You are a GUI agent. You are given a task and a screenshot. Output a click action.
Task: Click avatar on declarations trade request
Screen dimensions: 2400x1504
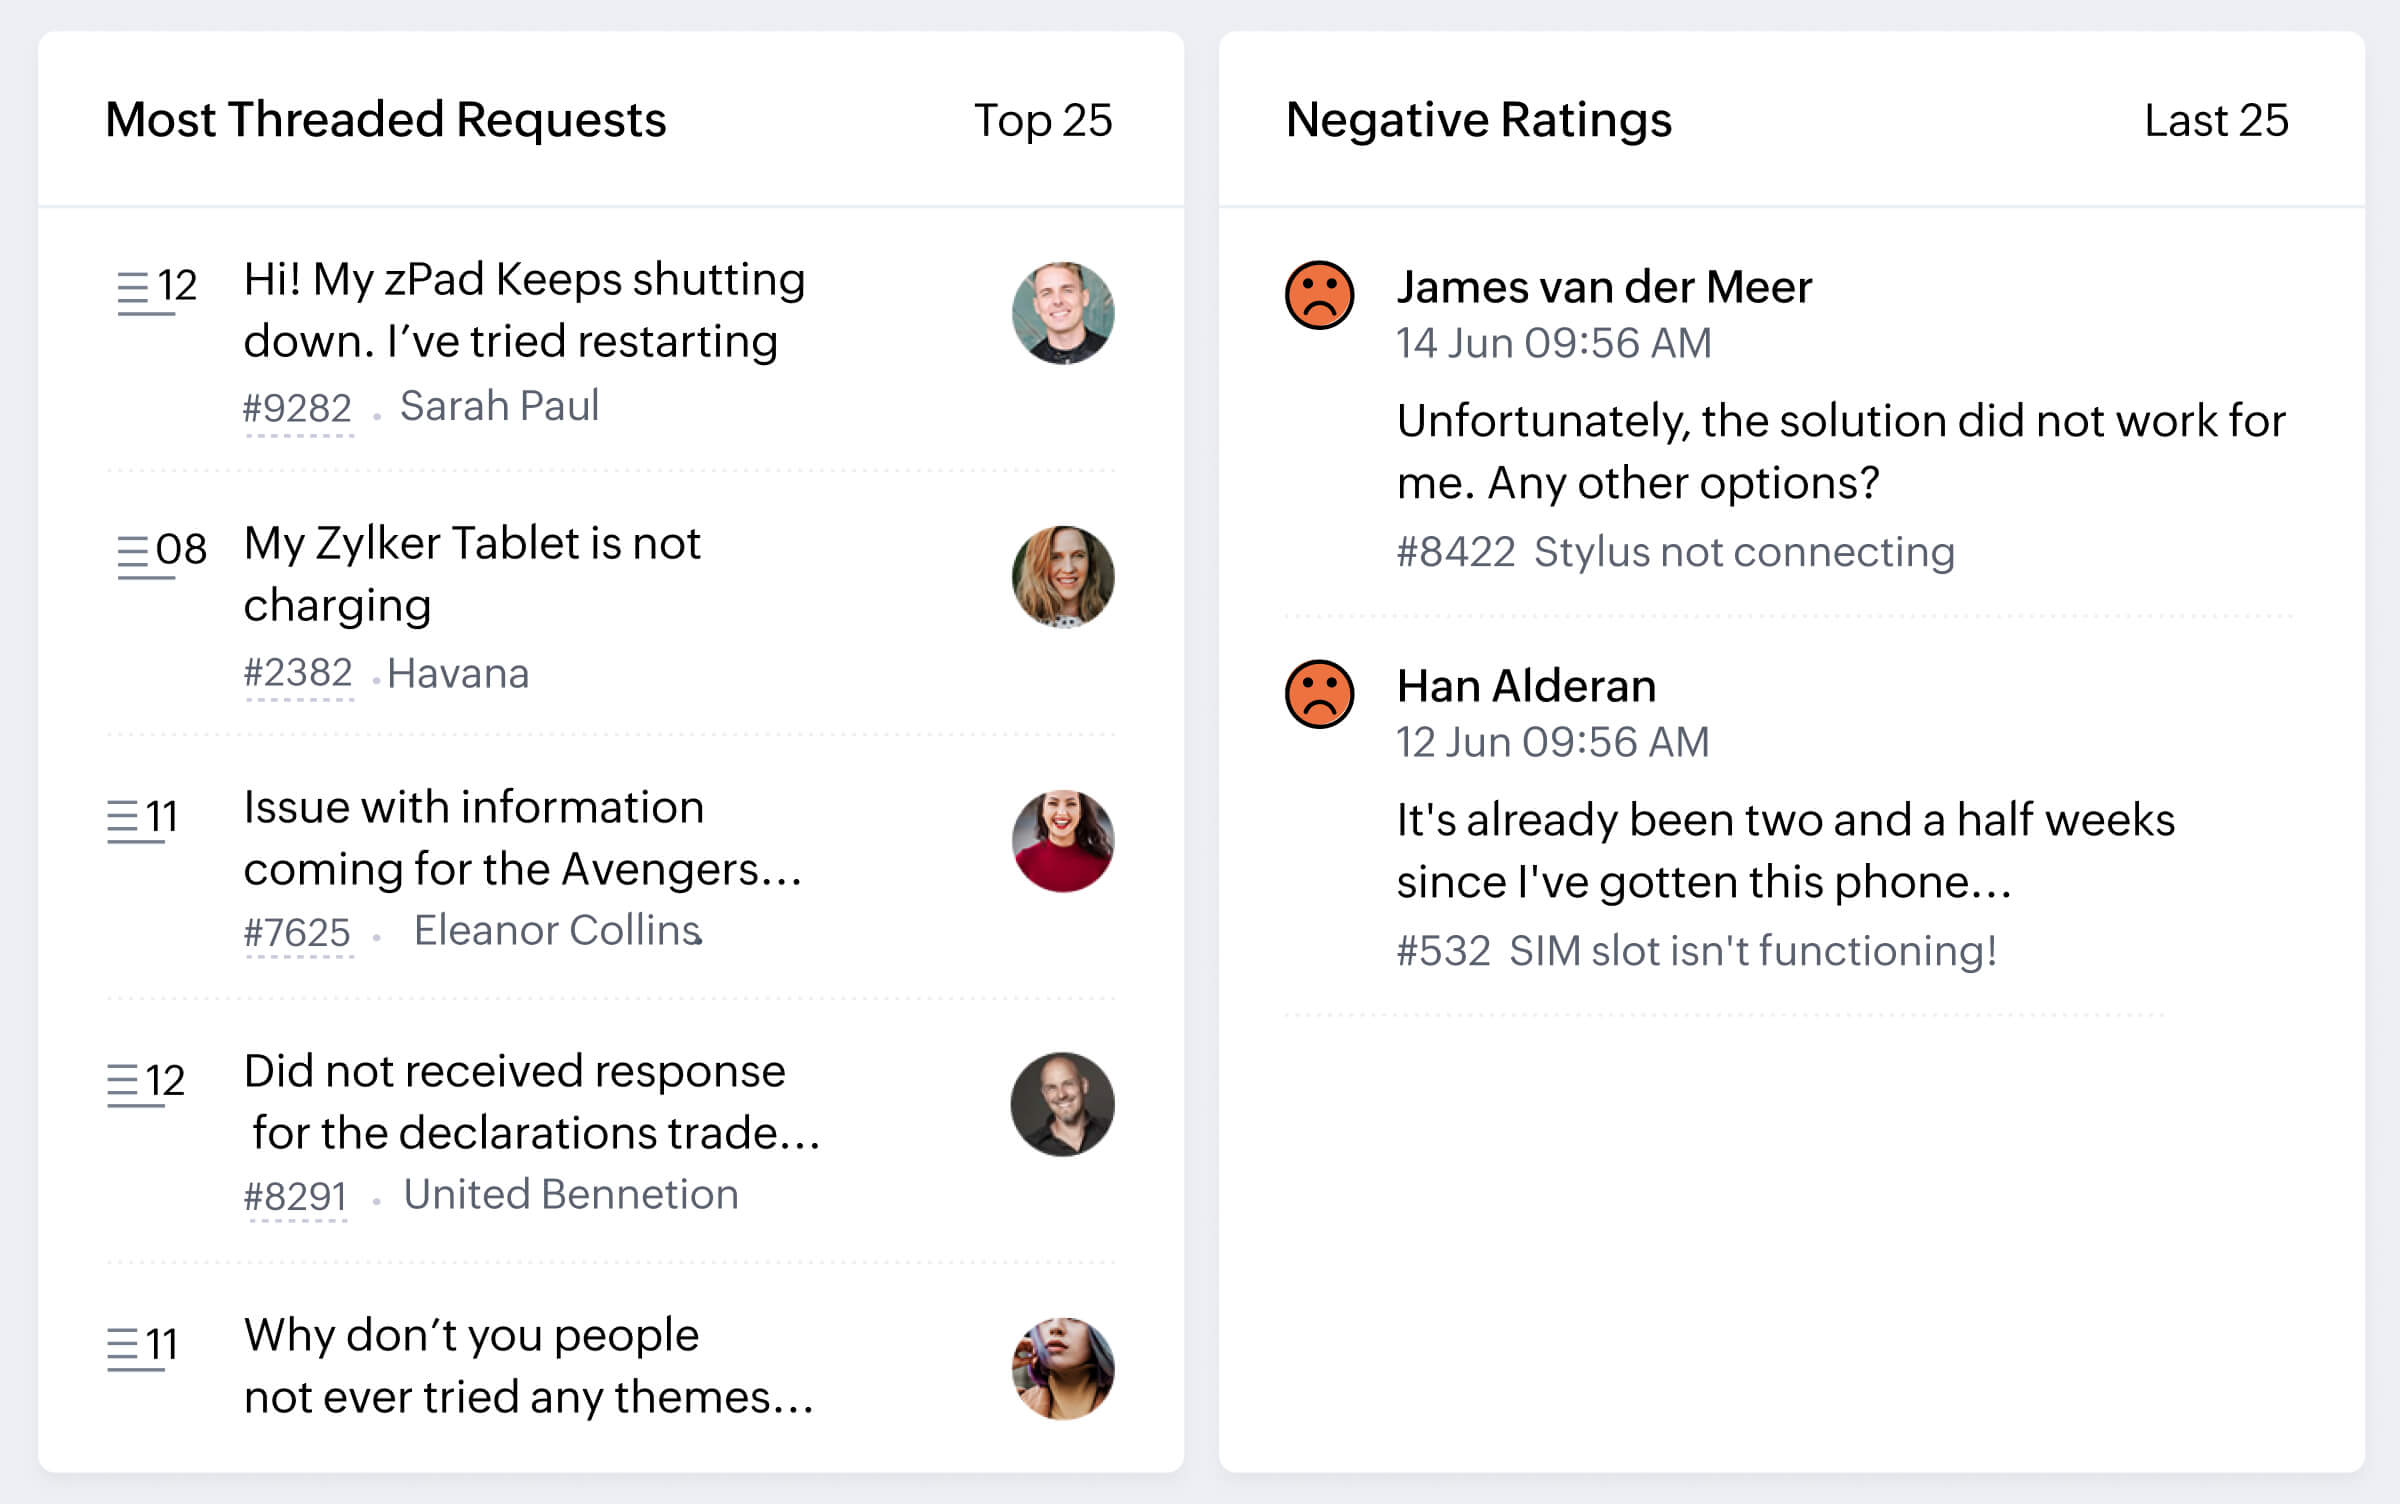[1063, 1105]
